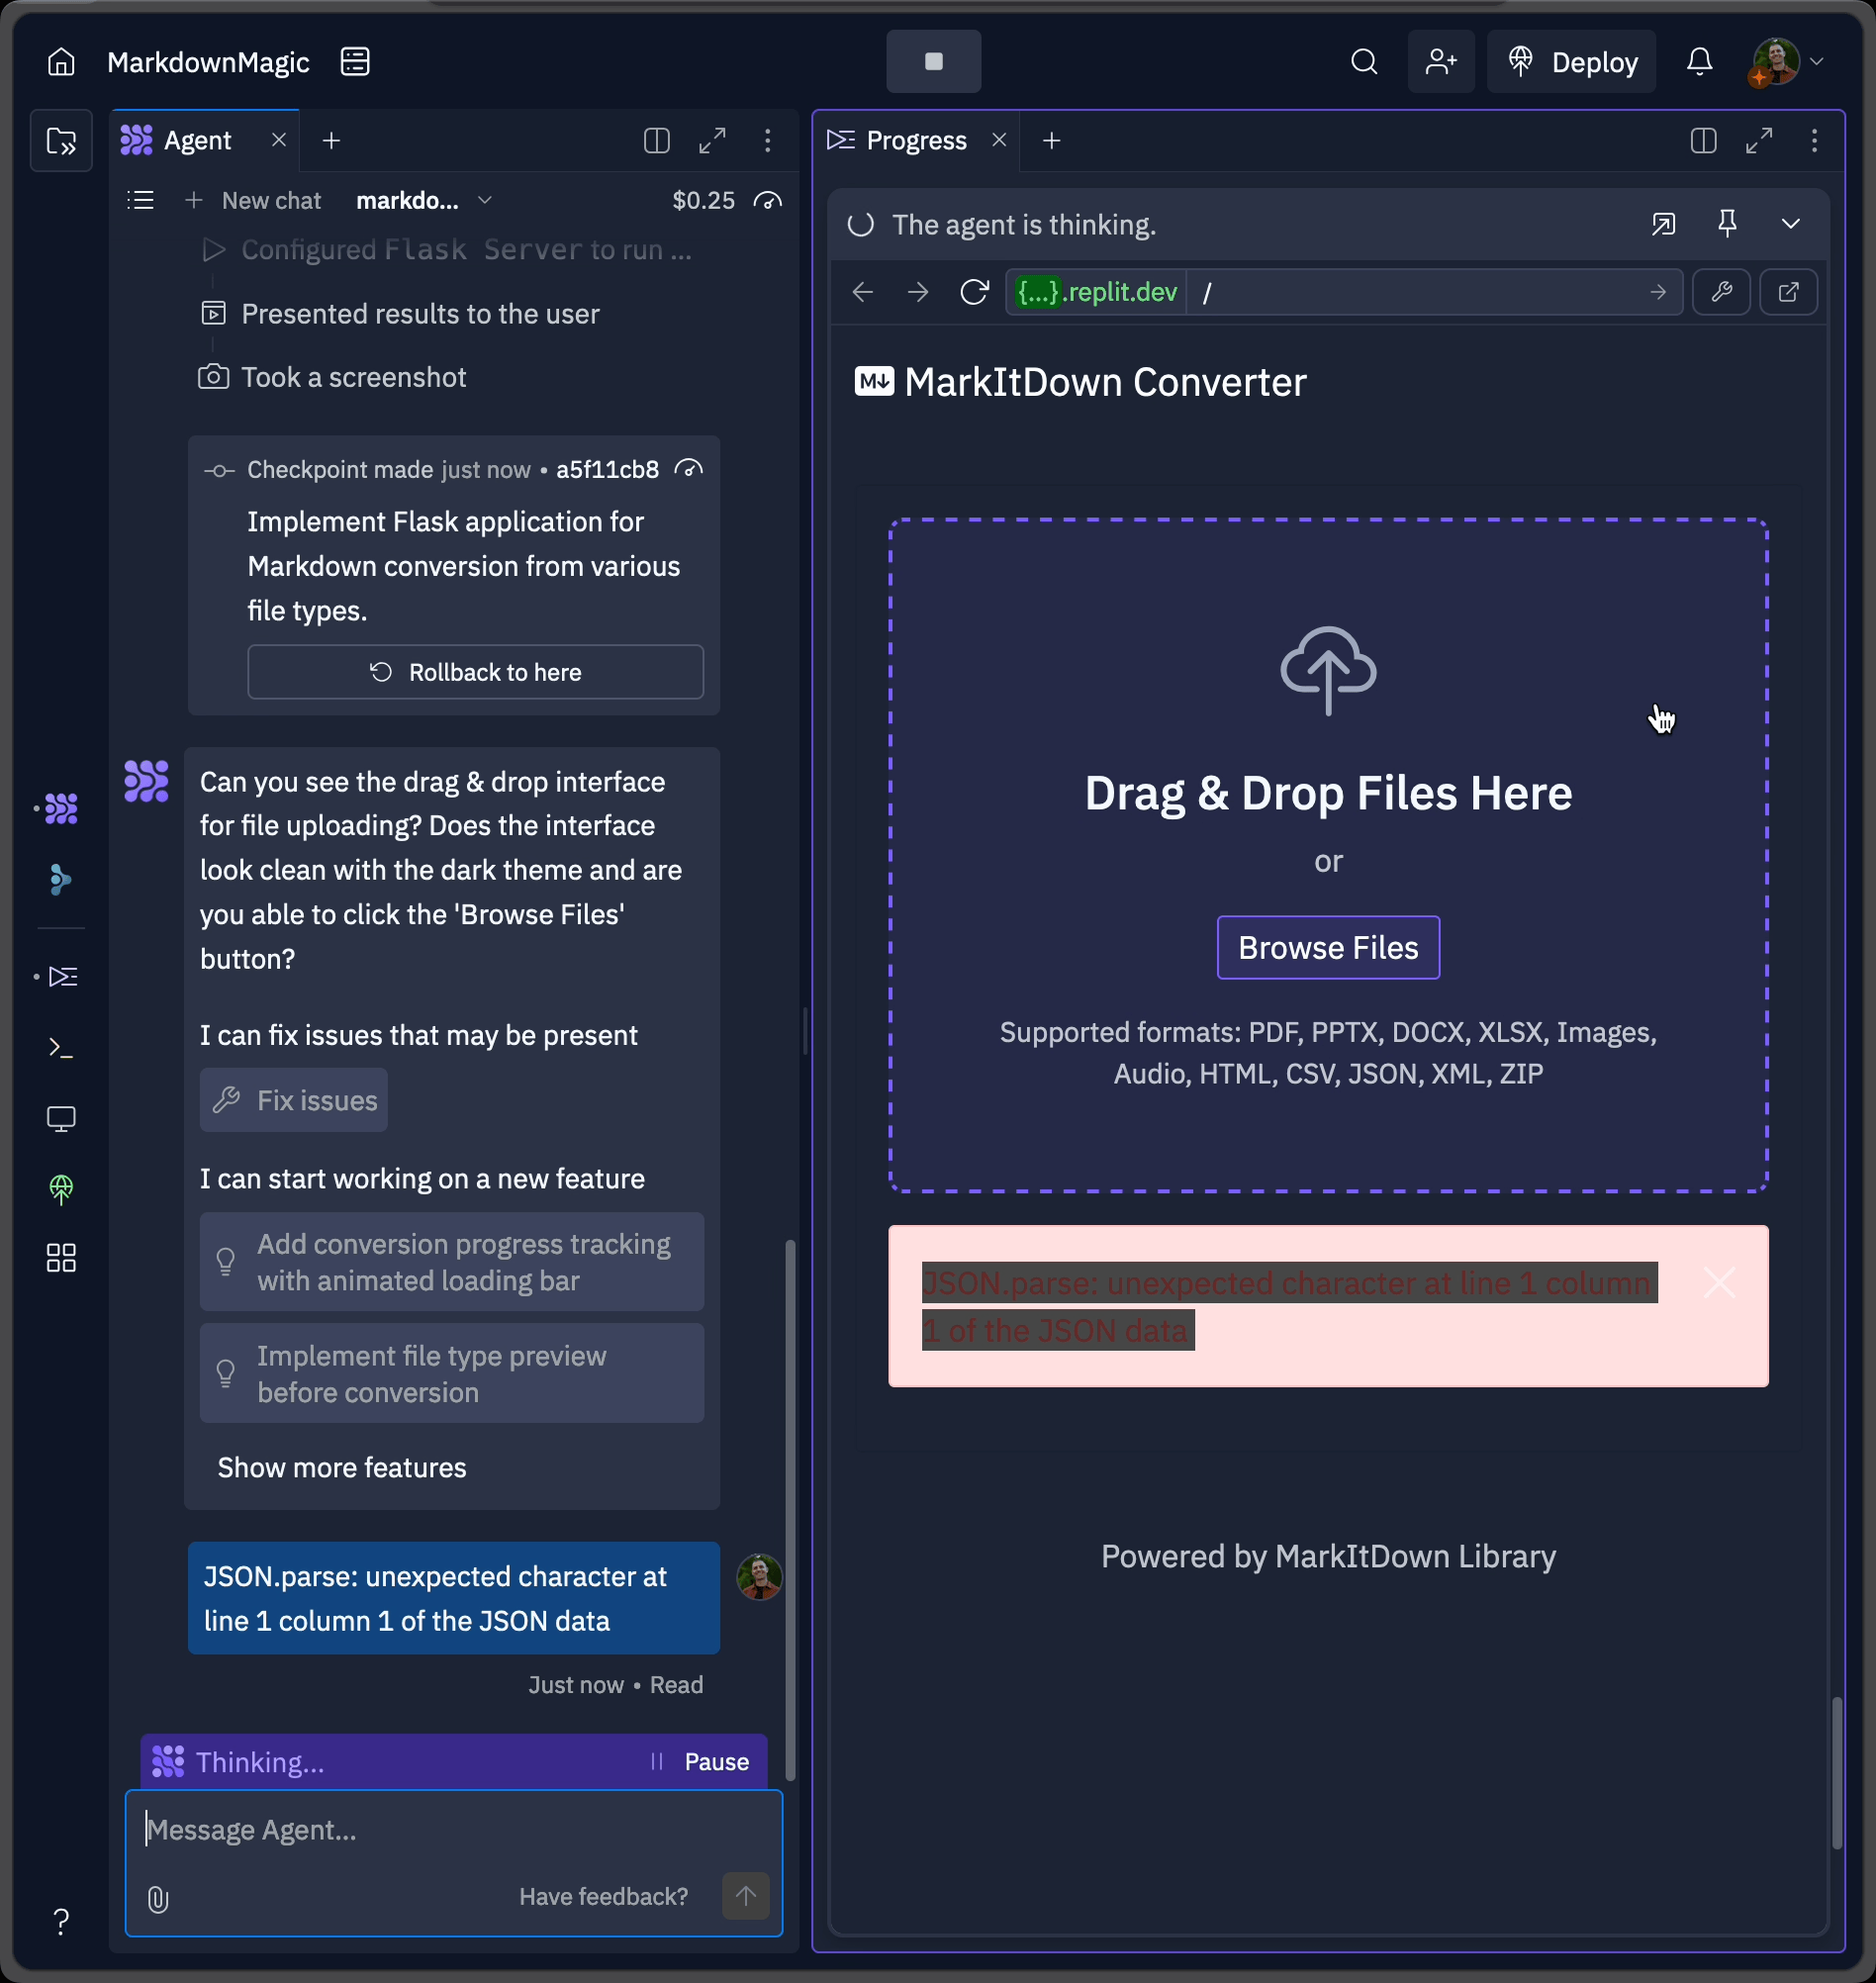
Task: Open Have feedback? link
Action: tap(603, 1897)
